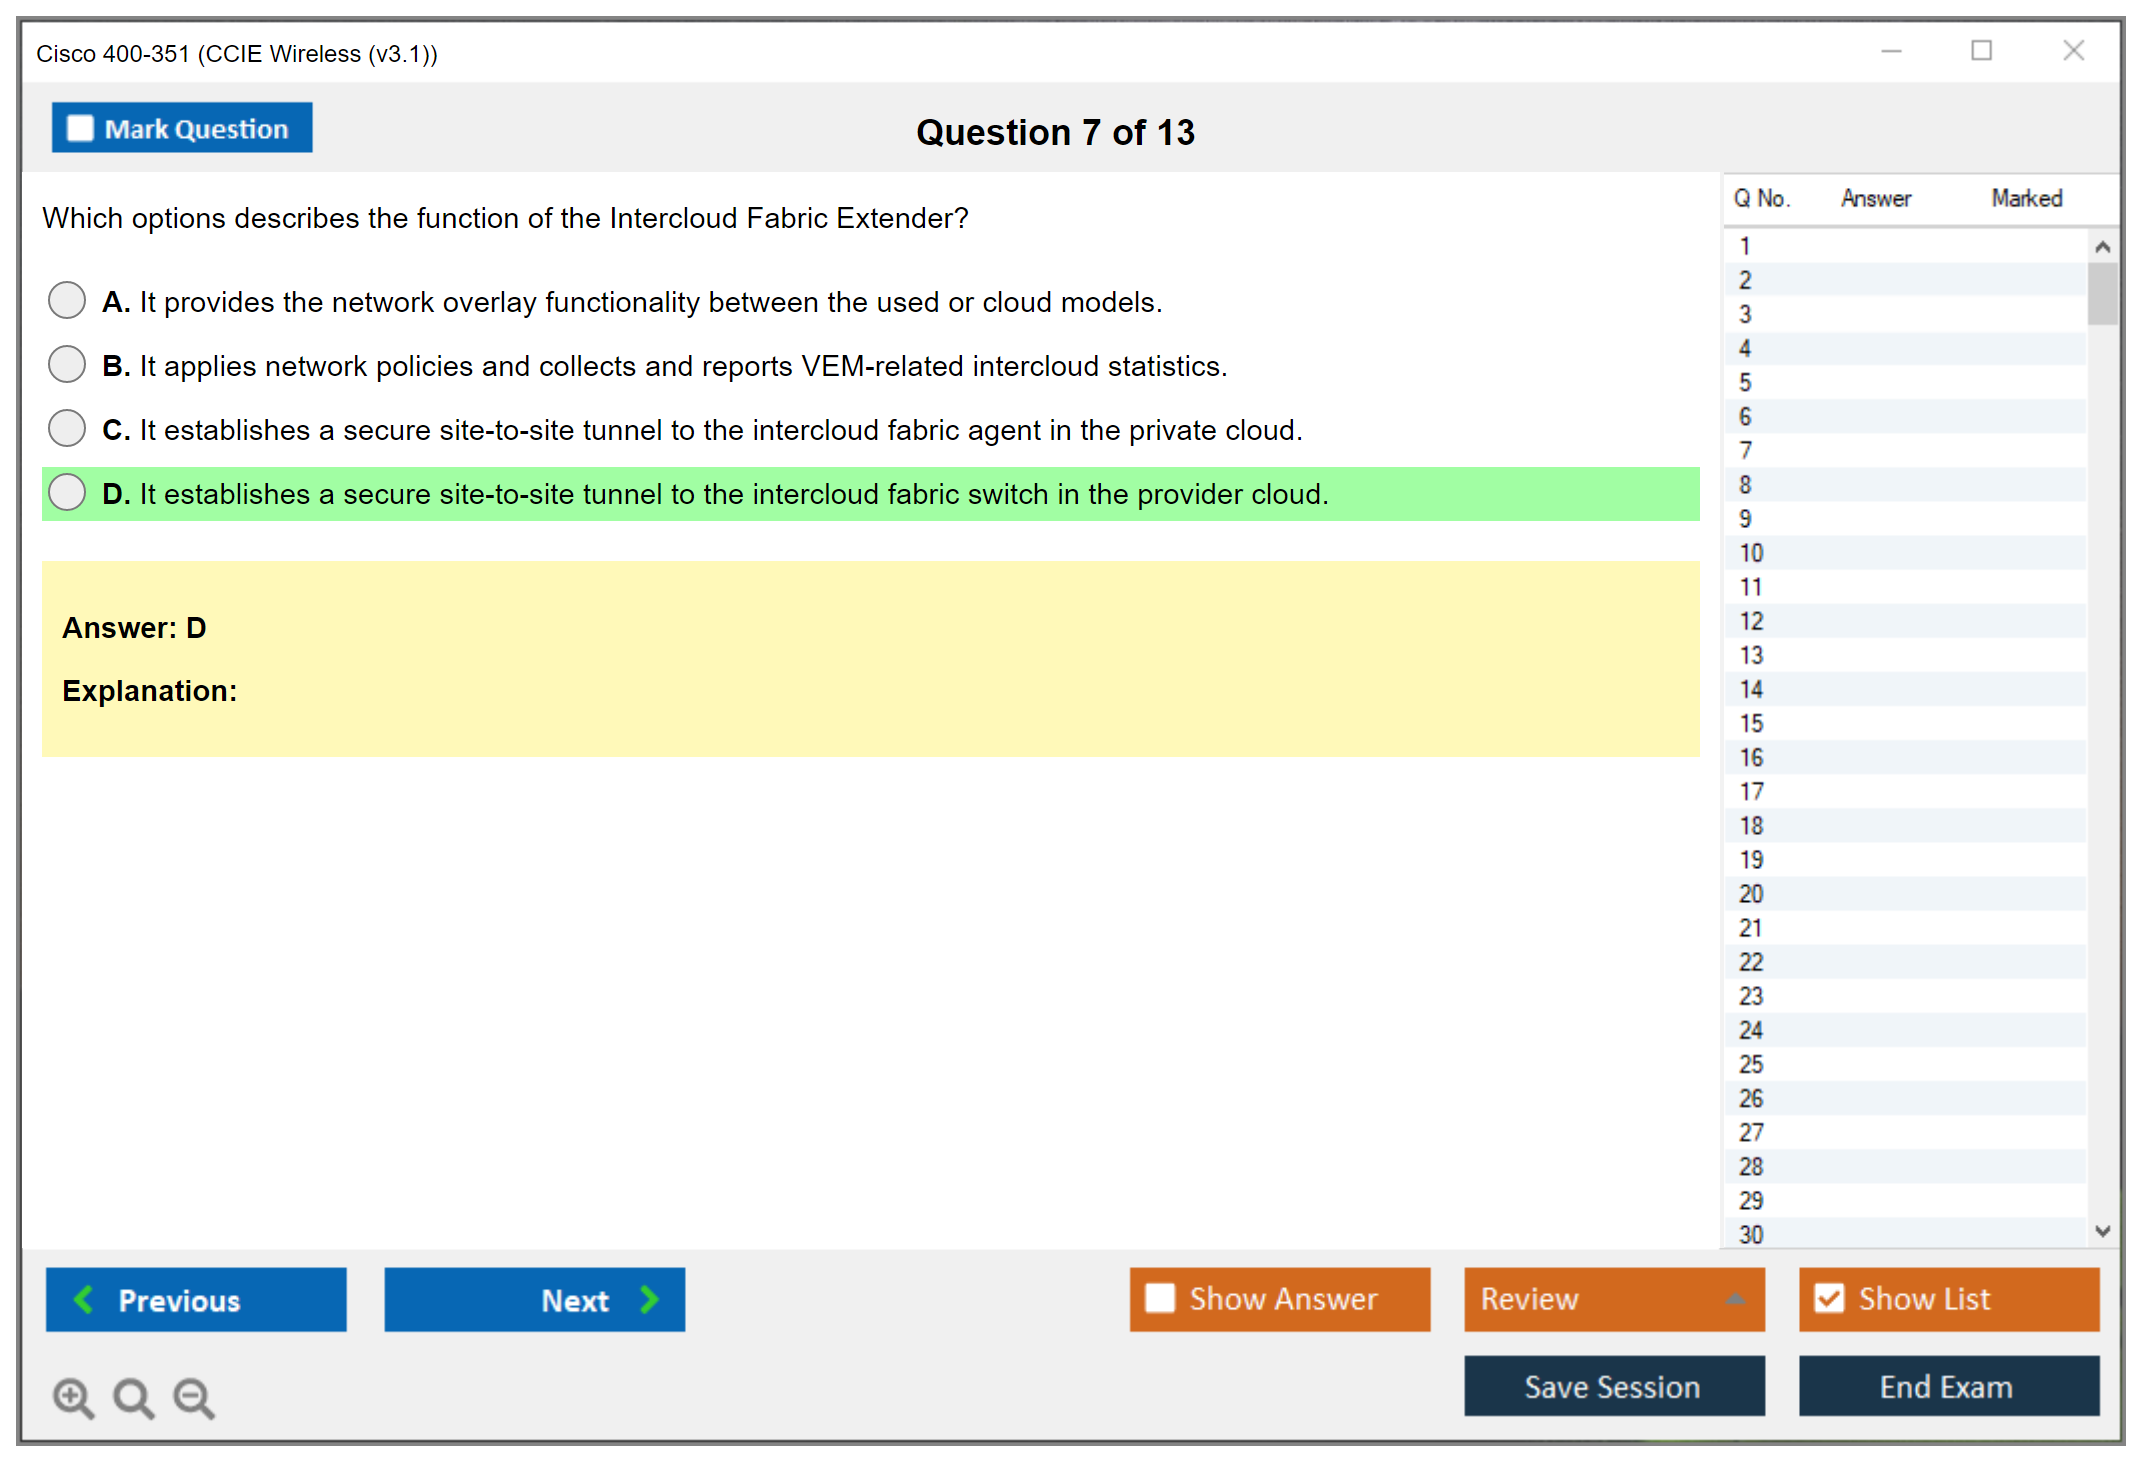Uncheck the Show List checkbox
Image resolution: width=2150 pixels, height=1470 pixels.
coord(1829,1298)
